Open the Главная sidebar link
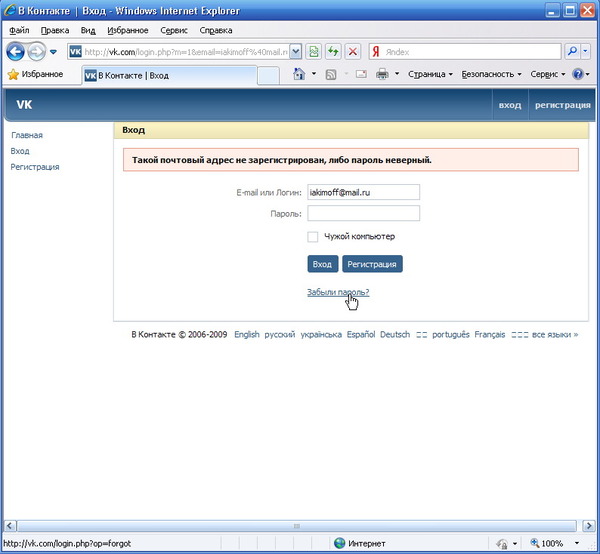 [x=27, y=135]
